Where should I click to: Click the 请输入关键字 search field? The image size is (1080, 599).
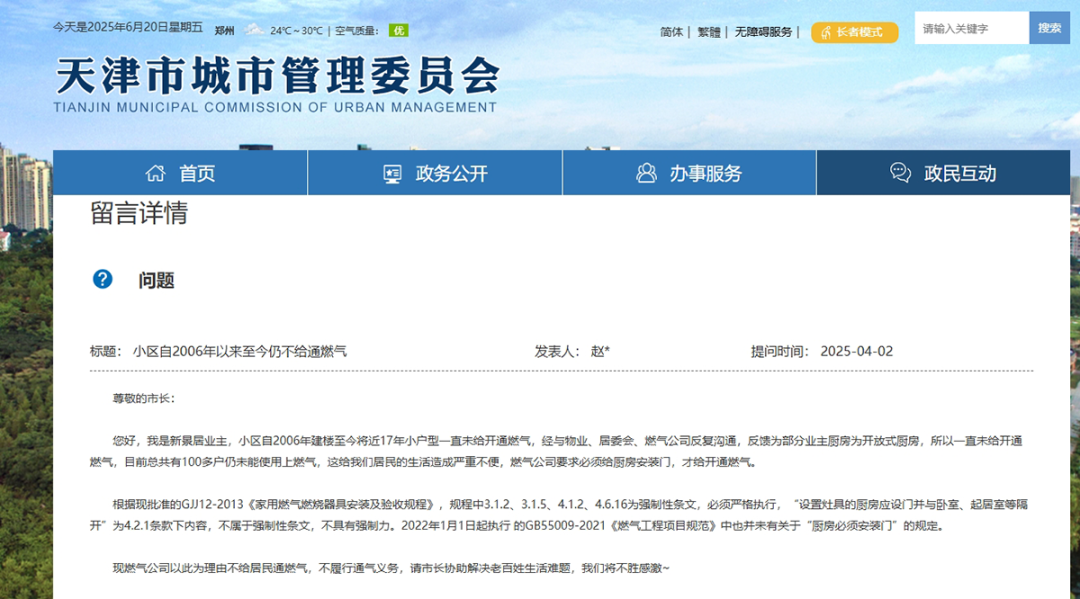click(x=971, y=28)
